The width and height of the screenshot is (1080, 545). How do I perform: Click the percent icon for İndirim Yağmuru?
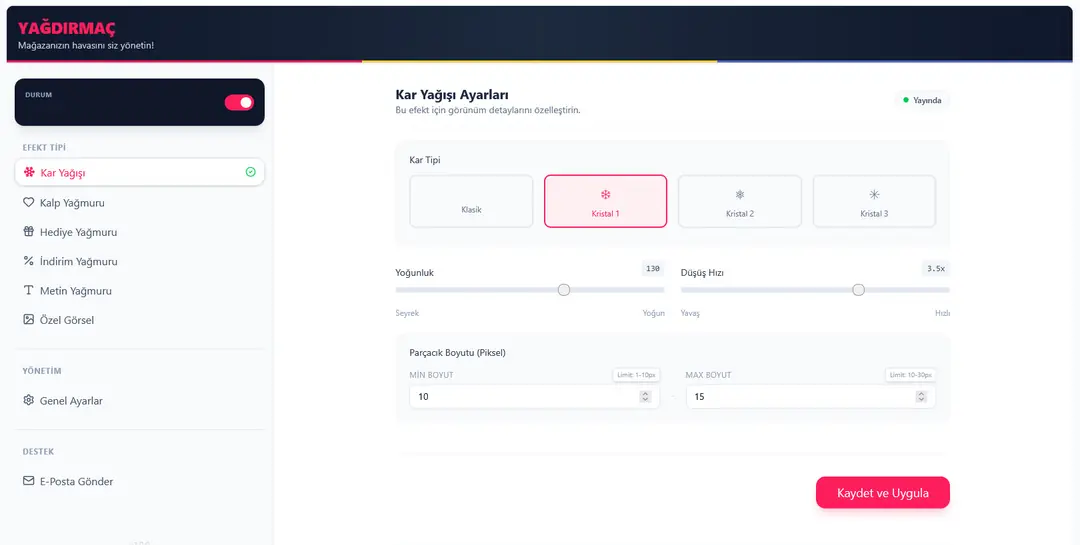coord(29,261)
